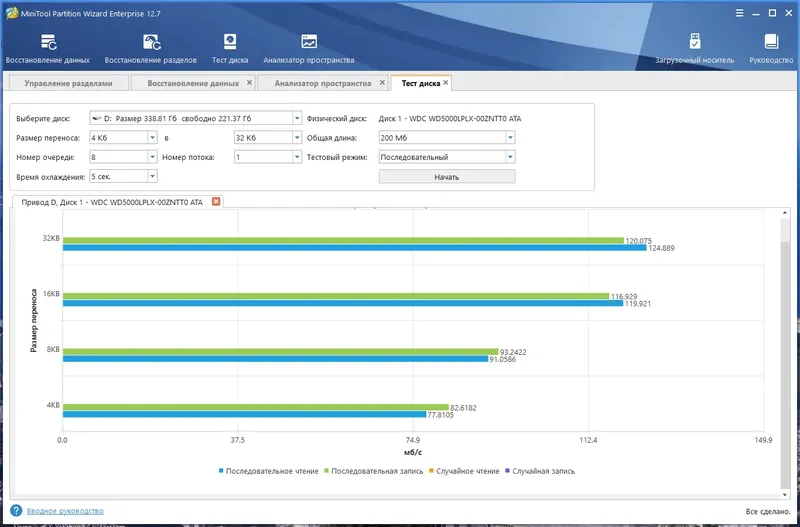Open the Тестовый режим dropdown
Screen dimensions: 800x527
coord(510,157)
